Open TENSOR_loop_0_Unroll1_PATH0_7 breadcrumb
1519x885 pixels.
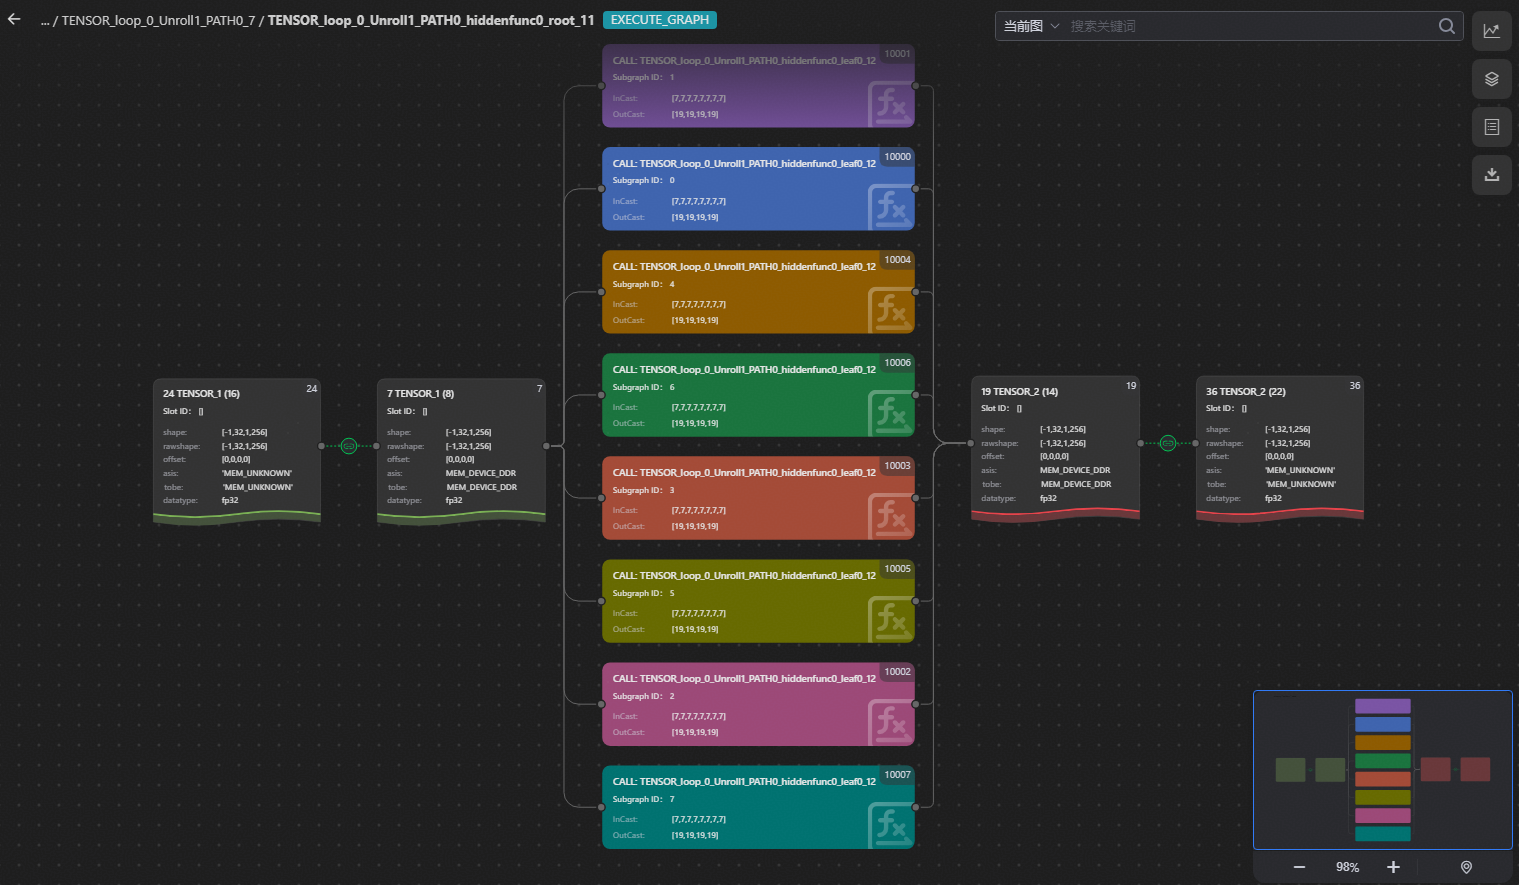157,20
